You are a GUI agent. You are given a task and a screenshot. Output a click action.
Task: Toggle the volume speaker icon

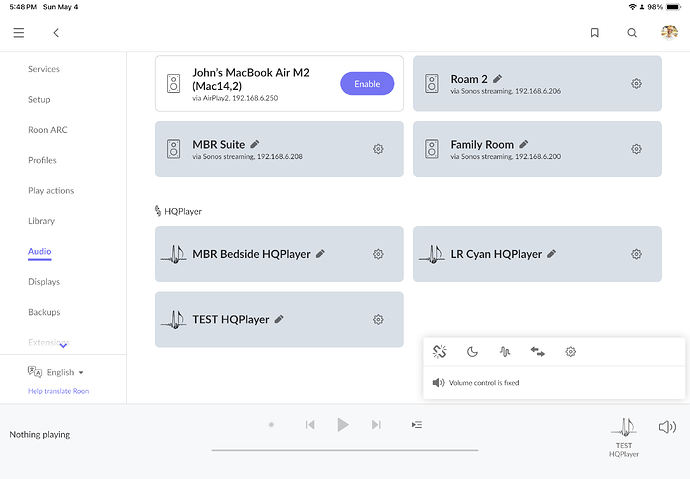coord(667,427)
